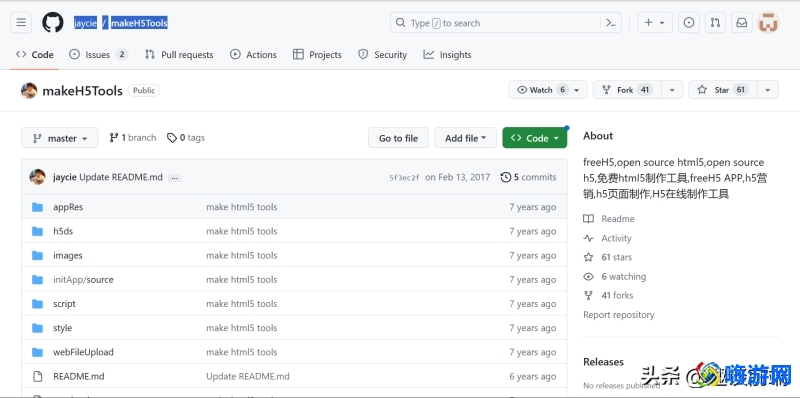The height and width of the screenshot is (398, 800).
Task: View the 1 branch link
Action: click(133, 138)
